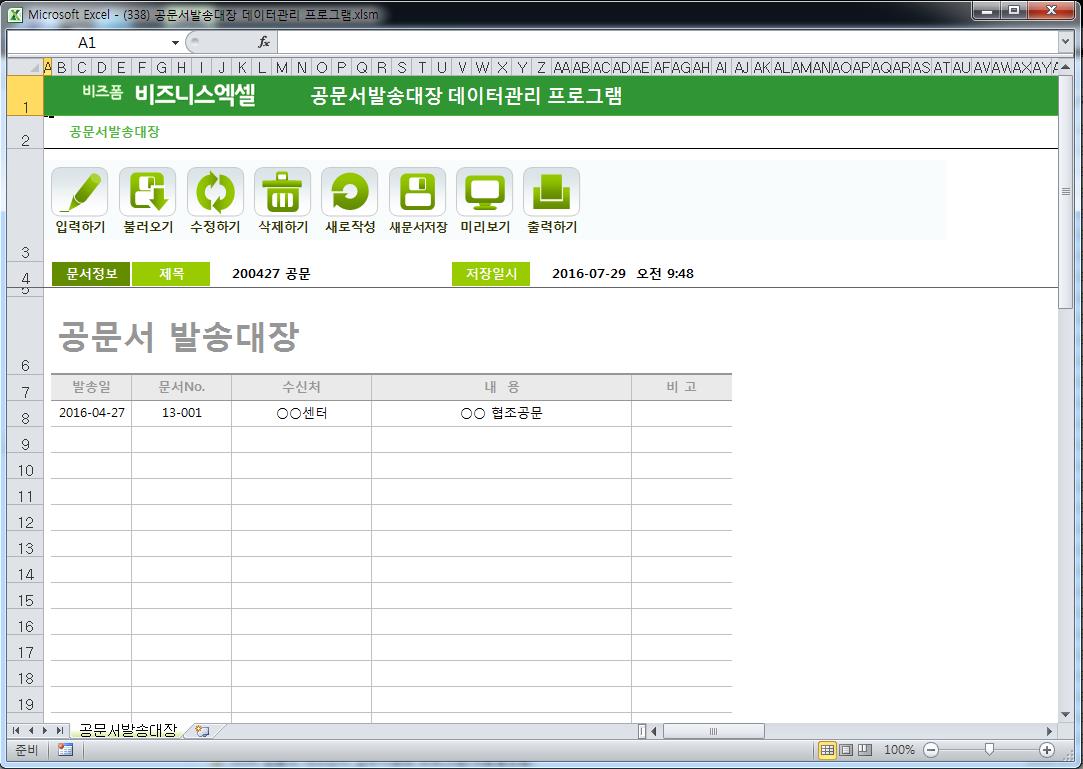Click the zoom out minus button
This screenshot has width=1083, height=769.
pyautogui.click(x=931, y=750)
